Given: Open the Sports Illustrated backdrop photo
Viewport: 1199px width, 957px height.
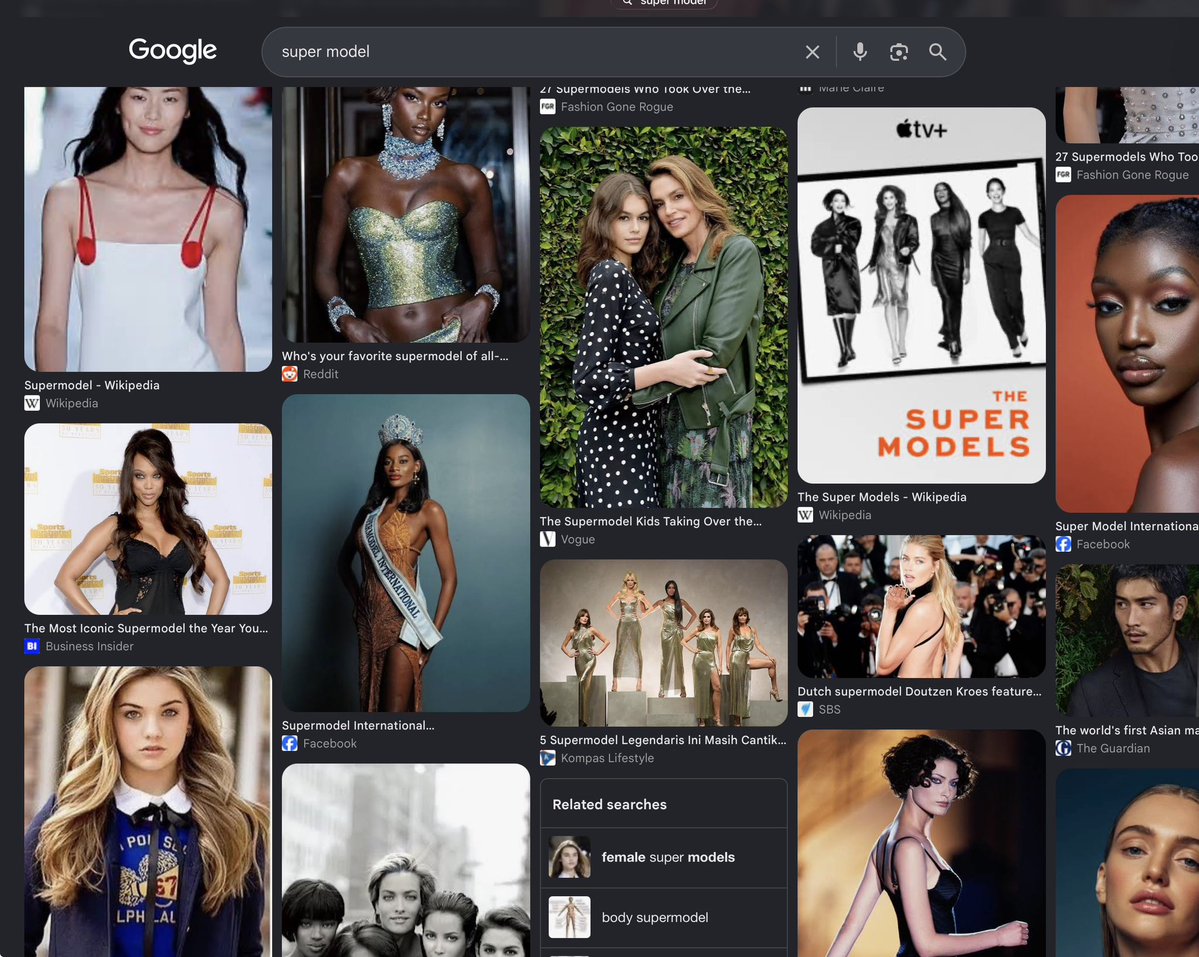Looking at the screenshot, I should (x=148, y=519).
